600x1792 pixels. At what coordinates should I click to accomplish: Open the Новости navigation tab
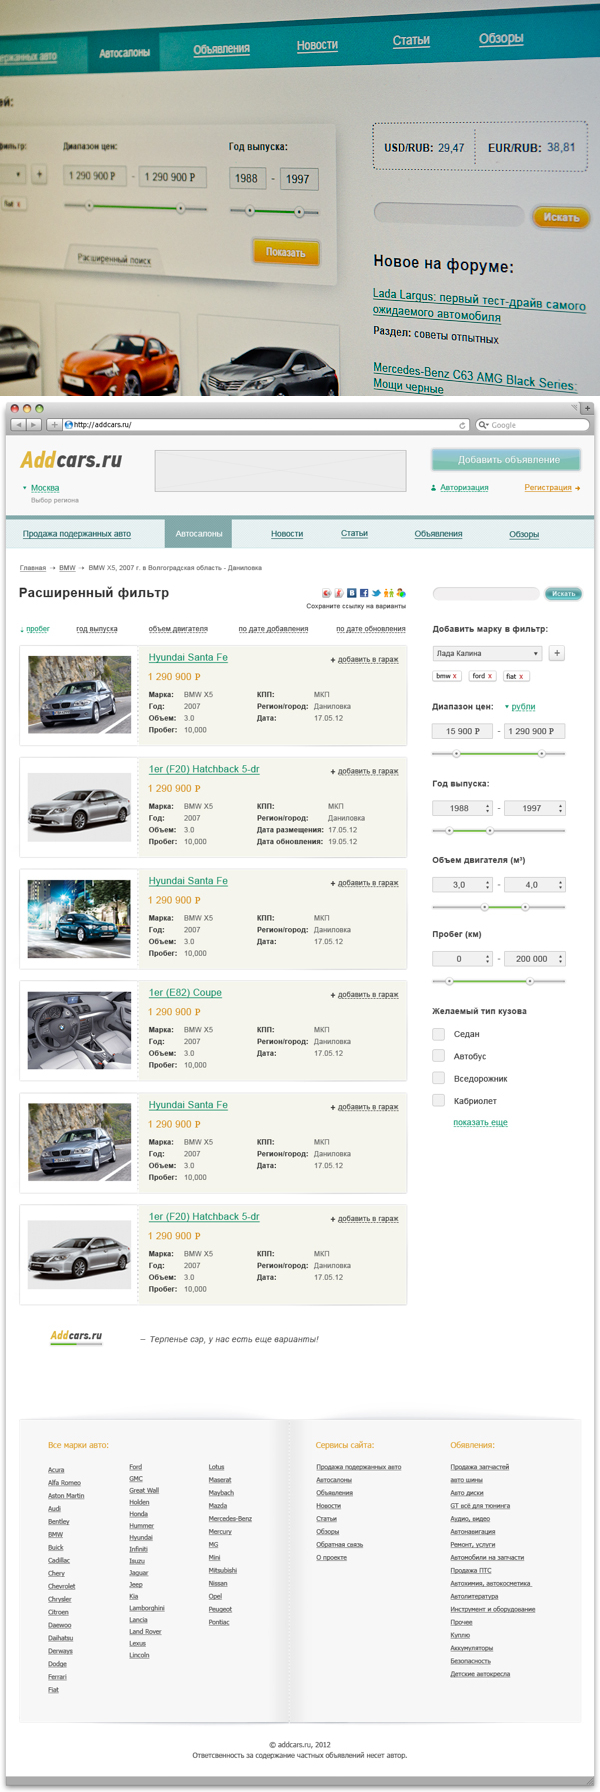point(287,534)
